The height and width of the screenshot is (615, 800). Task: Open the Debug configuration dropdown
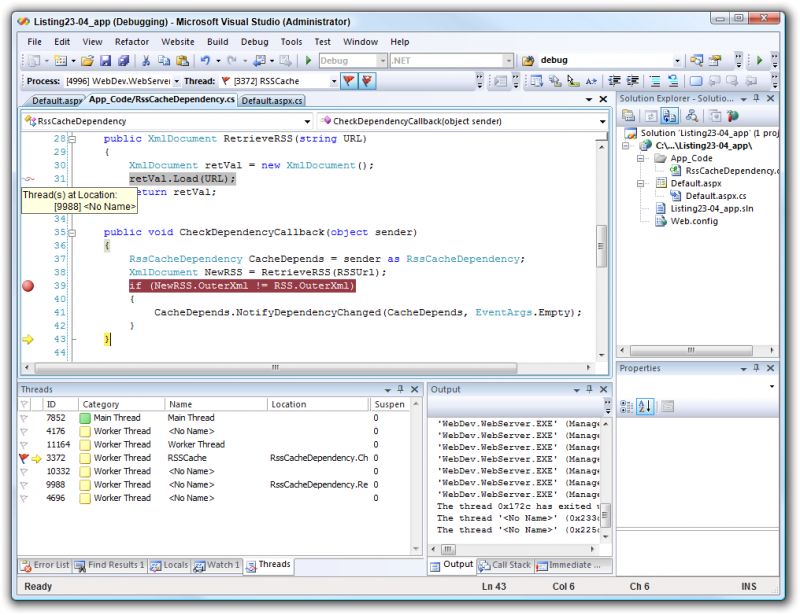pos(381,61)
